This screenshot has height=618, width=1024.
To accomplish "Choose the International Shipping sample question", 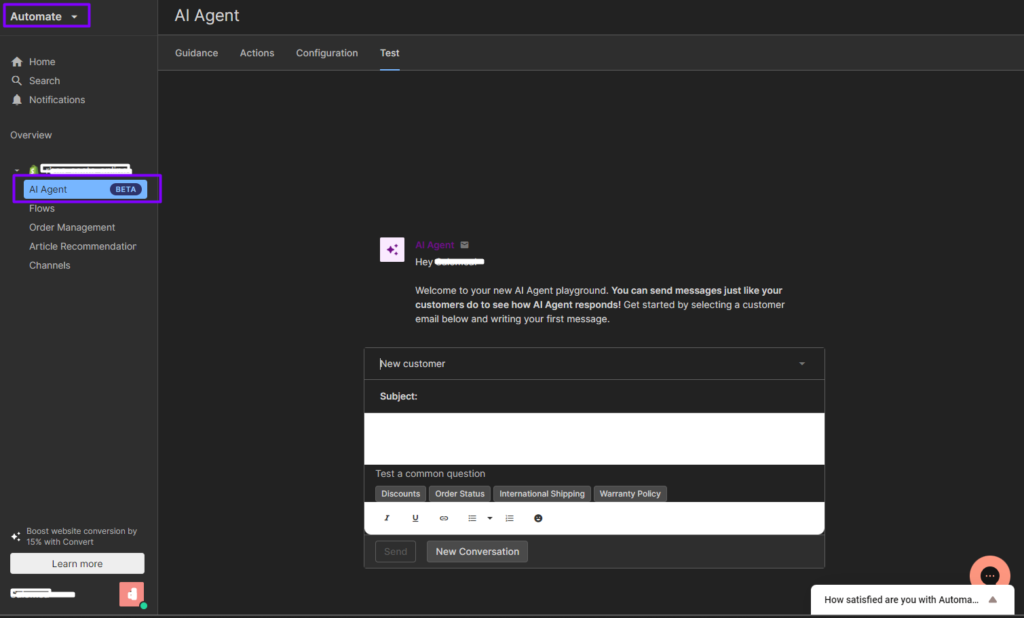I will tap(542, 494).
